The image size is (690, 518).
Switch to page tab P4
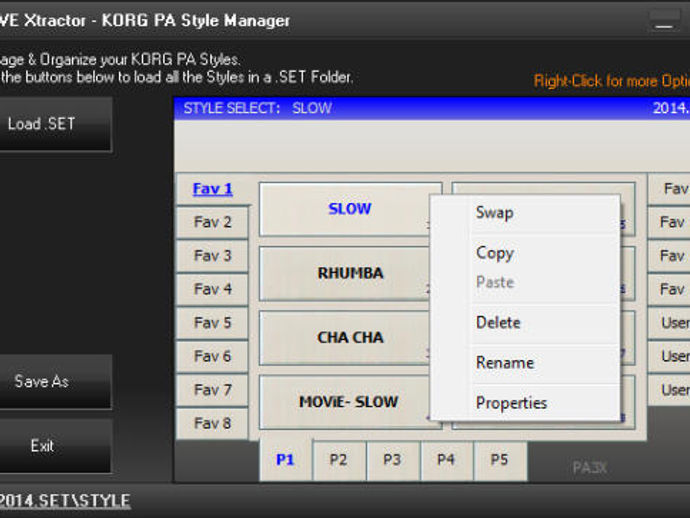[x=446, y=460]
